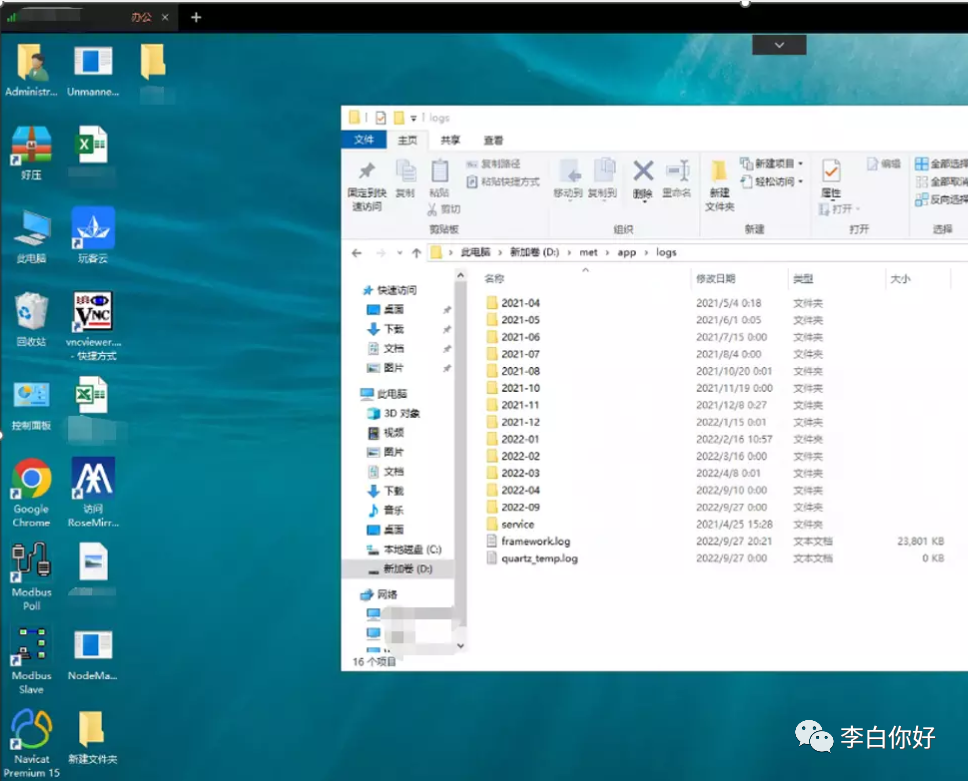
Task: Launch 玩客云 desktop icon
Action: [x=93, y=235]
